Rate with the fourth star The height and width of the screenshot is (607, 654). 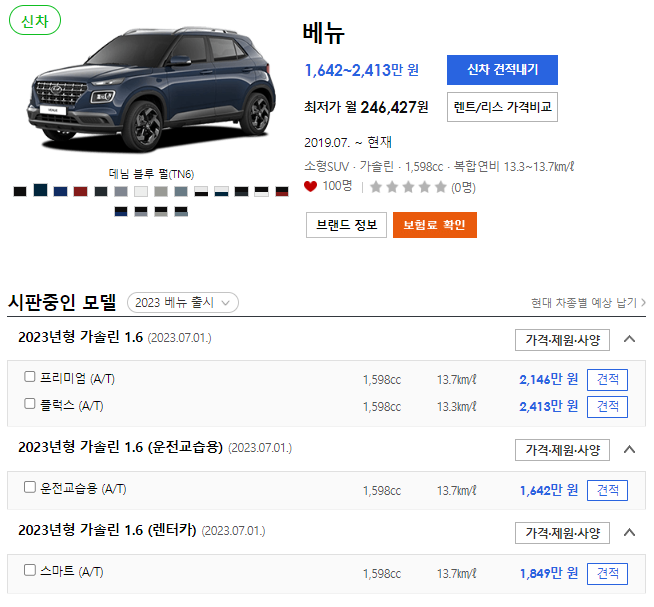pos(425,187)
